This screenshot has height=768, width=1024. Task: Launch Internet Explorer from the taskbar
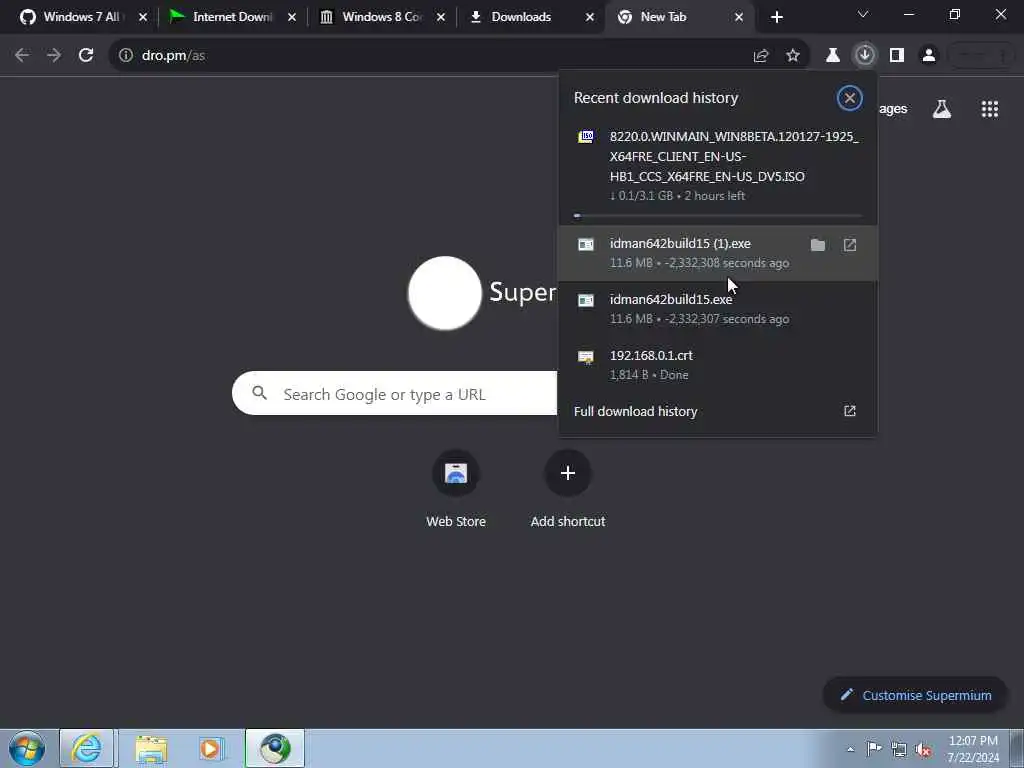point(86,748)
